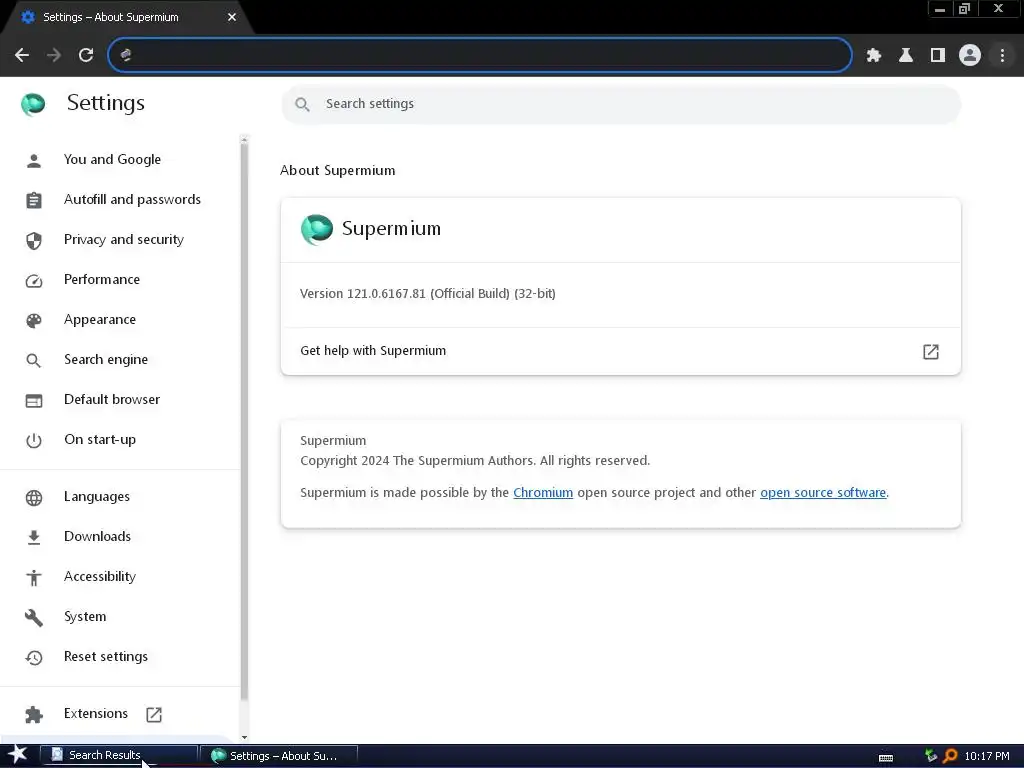
Task: Click the wrench System icon
Action: (34, 618)
